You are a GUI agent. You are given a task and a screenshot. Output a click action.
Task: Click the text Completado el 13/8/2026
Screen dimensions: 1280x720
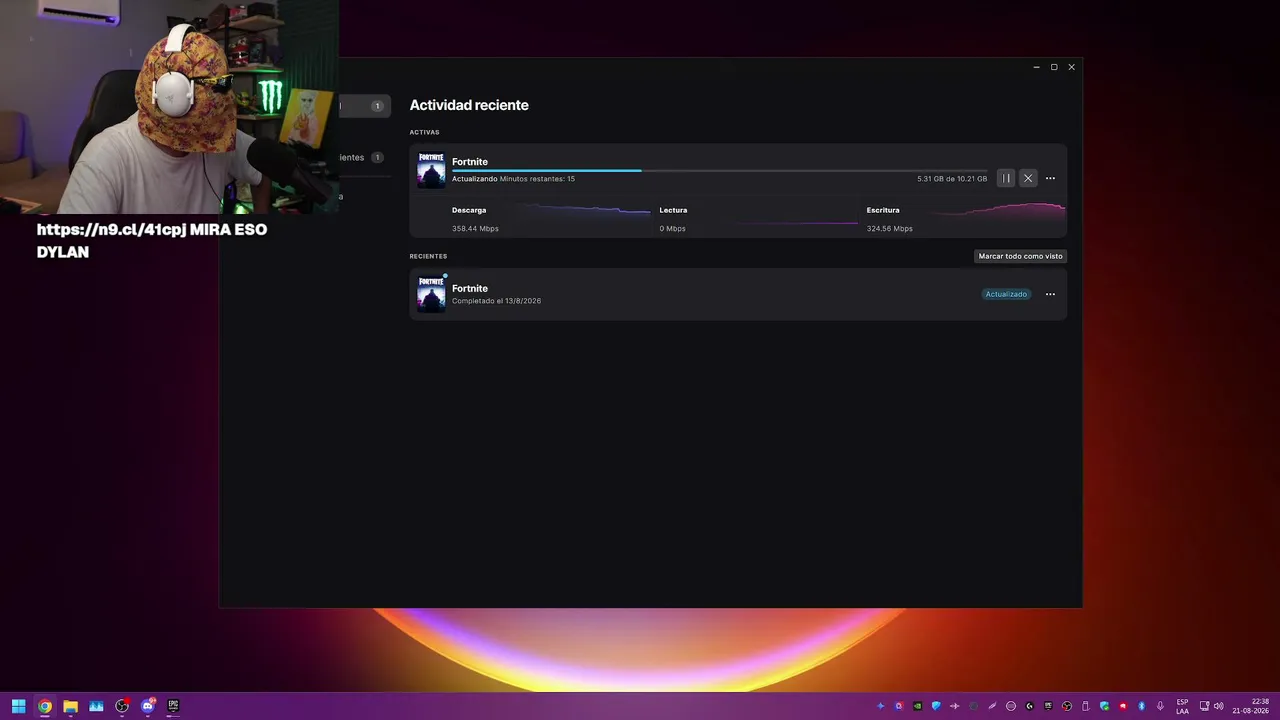pos(496,301)
